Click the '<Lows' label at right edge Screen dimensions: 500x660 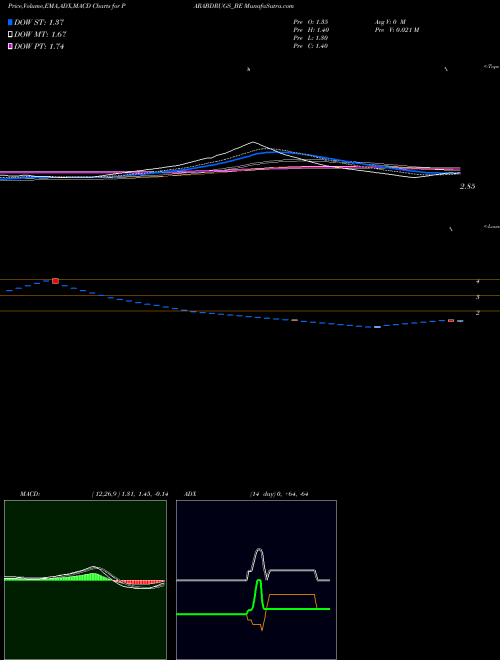(x=492, y=226)
